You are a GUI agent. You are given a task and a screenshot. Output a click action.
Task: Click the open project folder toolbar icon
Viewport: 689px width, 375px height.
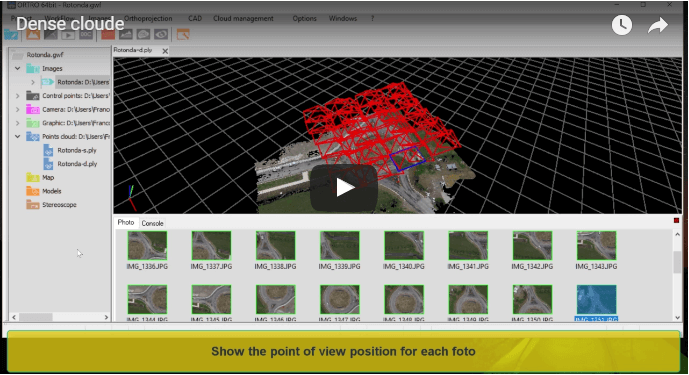(11, 34)
